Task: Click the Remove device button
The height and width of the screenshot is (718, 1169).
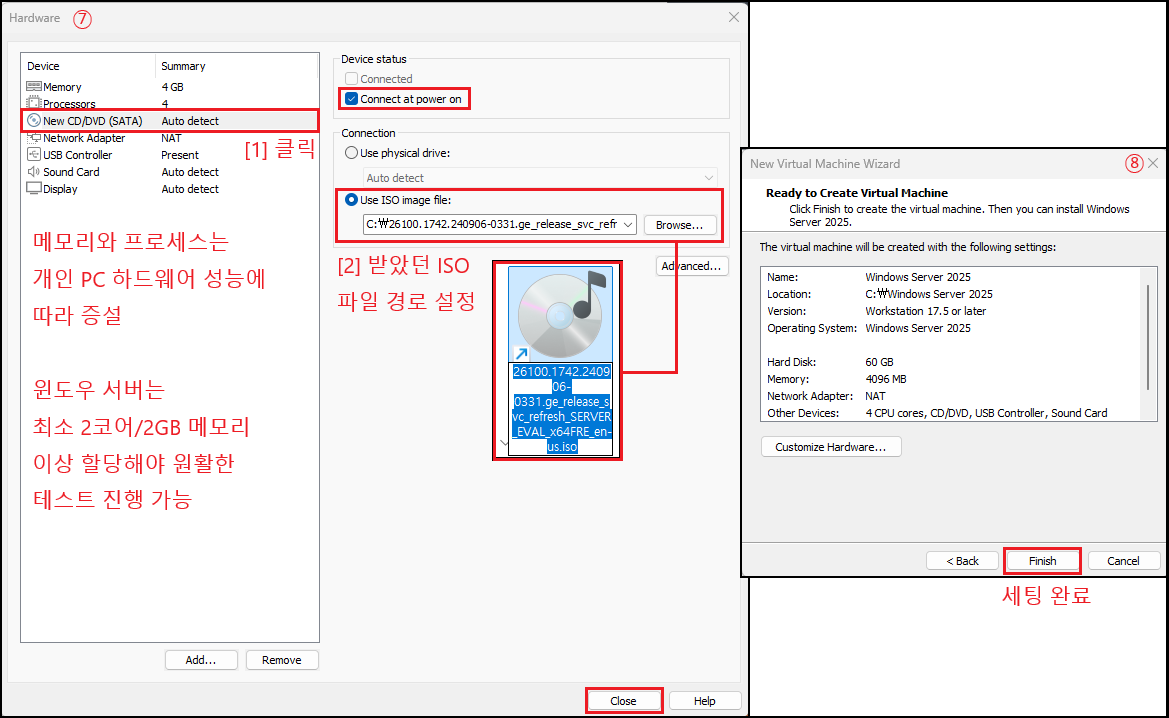Action: coord(282,660)
